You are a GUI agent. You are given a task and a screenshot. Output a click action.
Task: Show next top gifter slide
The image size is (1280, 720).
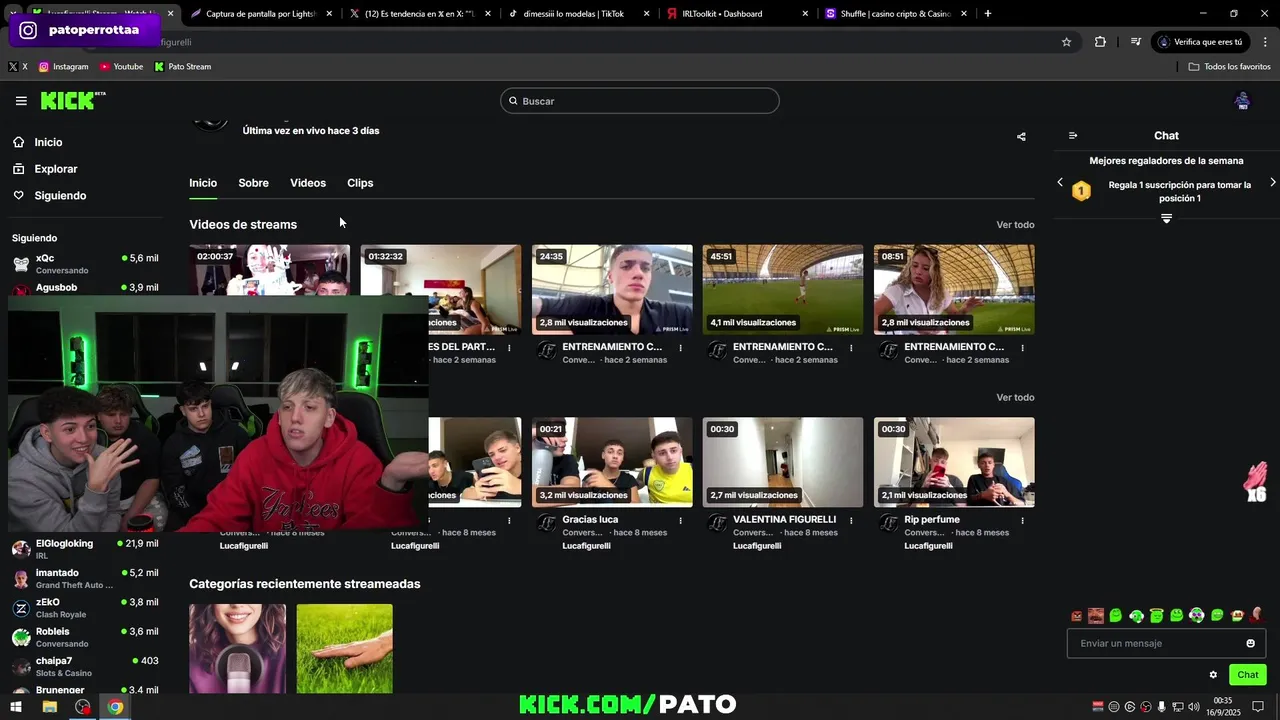point(1272,182)
